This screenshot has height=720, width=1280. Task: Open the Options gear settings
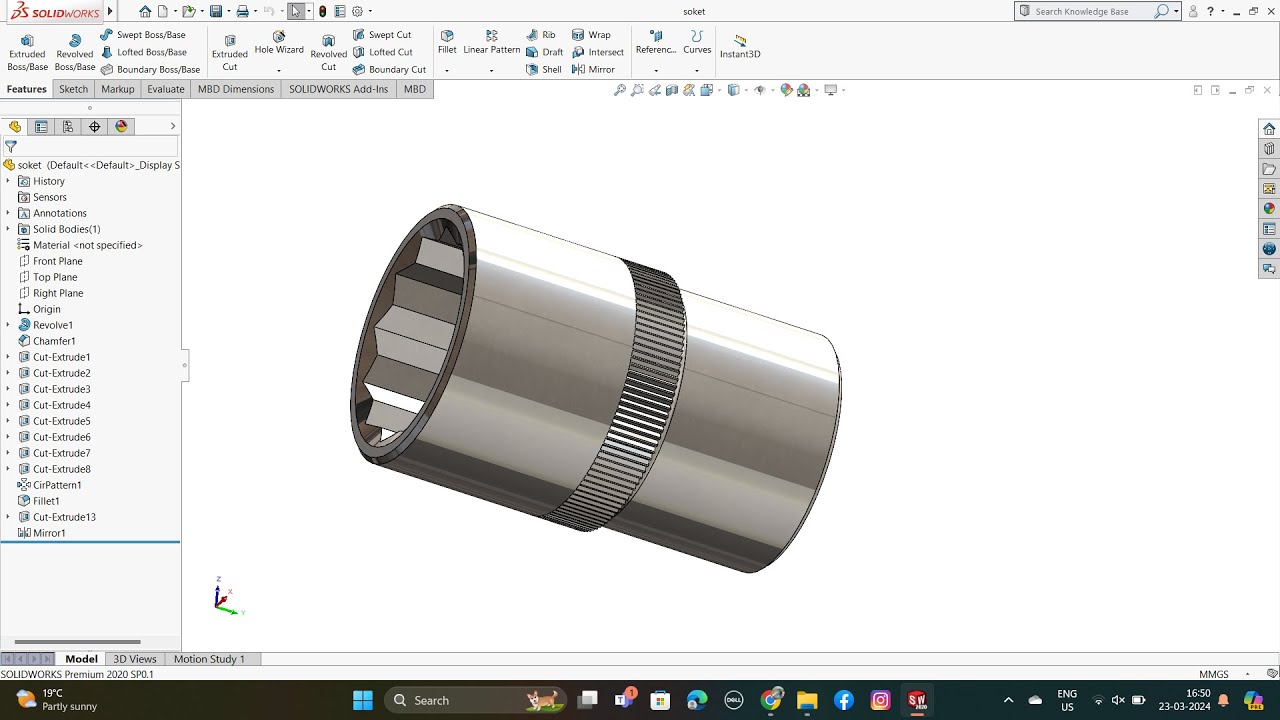tap(357, 11)
